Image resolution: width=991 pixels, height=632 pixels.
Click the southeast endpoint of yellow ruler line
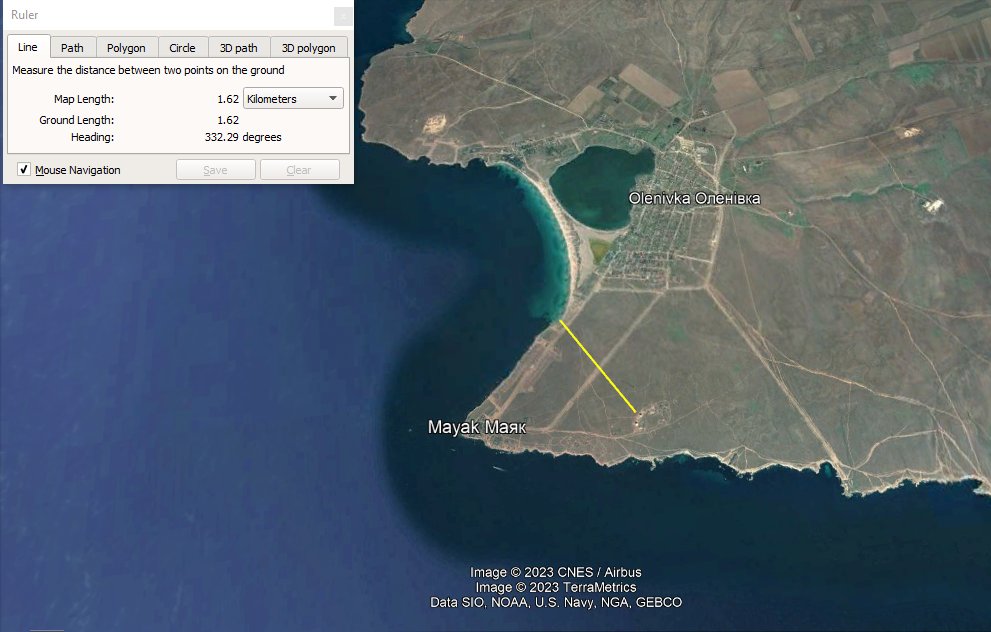tap(636, 411)
